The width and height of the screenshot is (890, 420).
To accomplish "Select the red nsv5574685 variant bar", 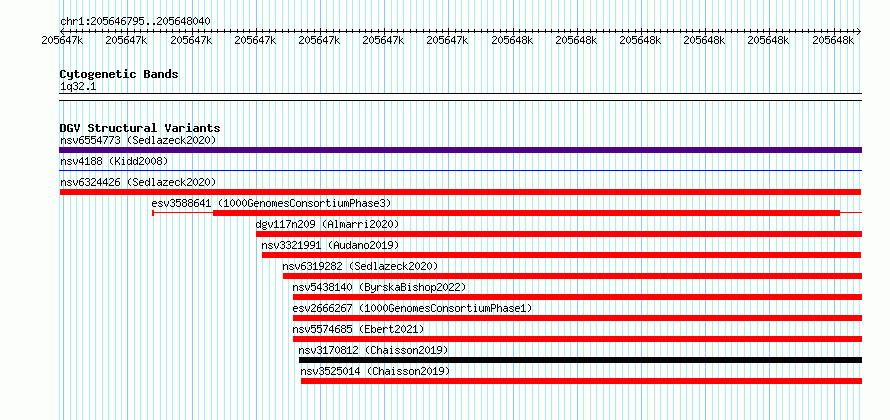I will tap(577, 339).
